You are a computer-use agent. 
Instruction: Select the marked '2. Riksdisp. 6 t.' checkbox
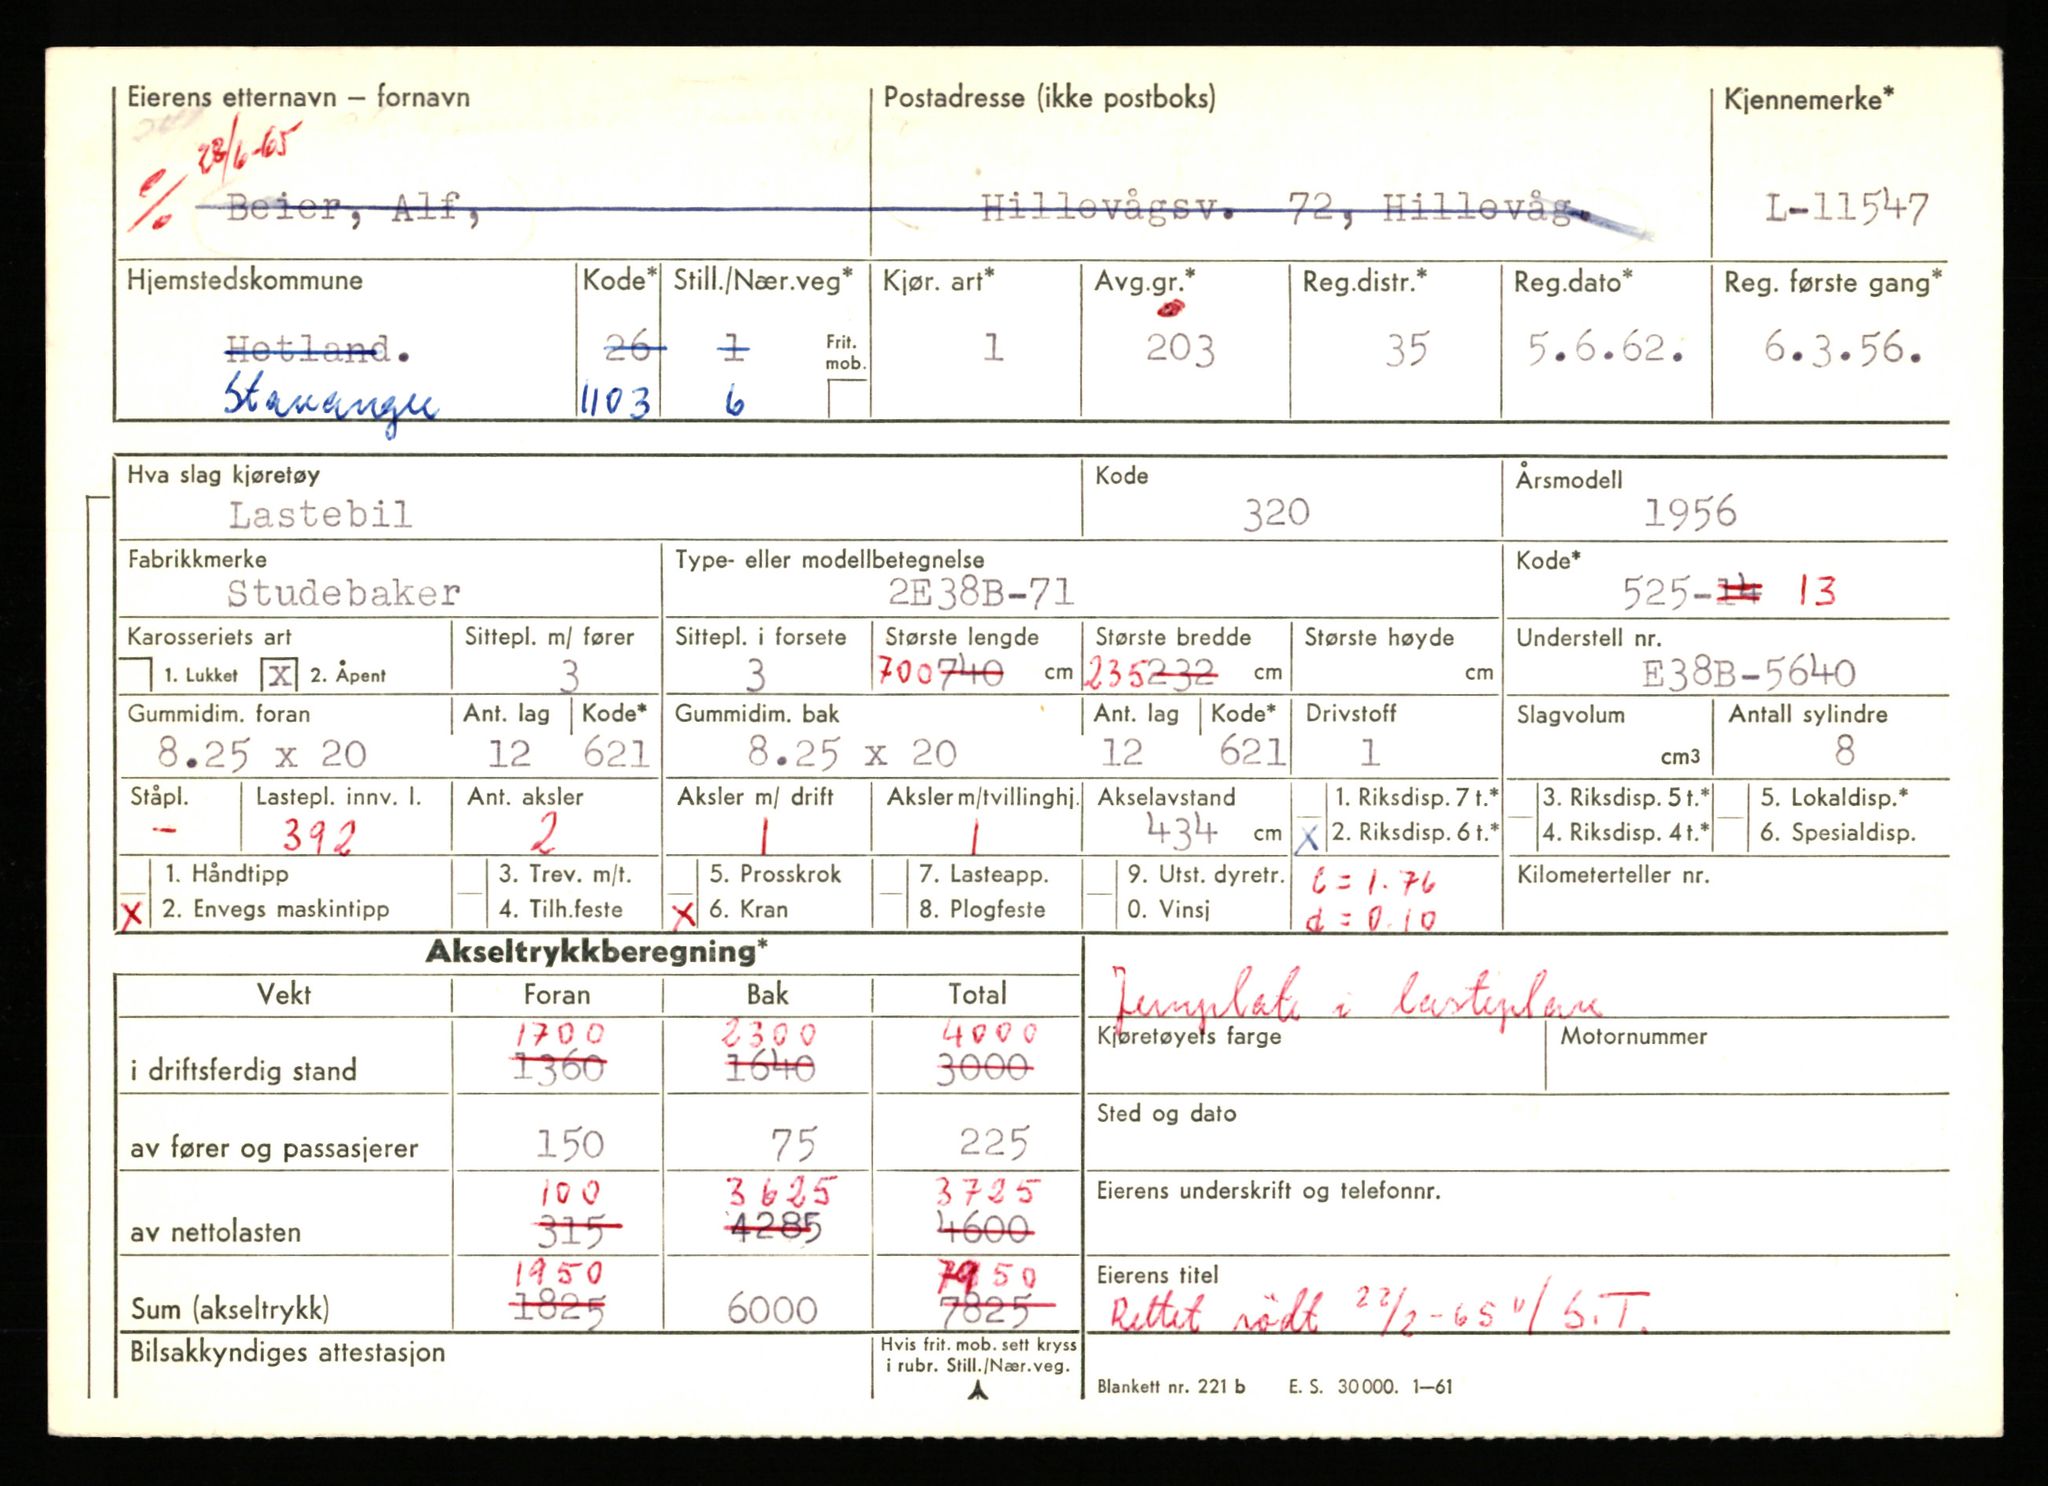click(1308, 835)
